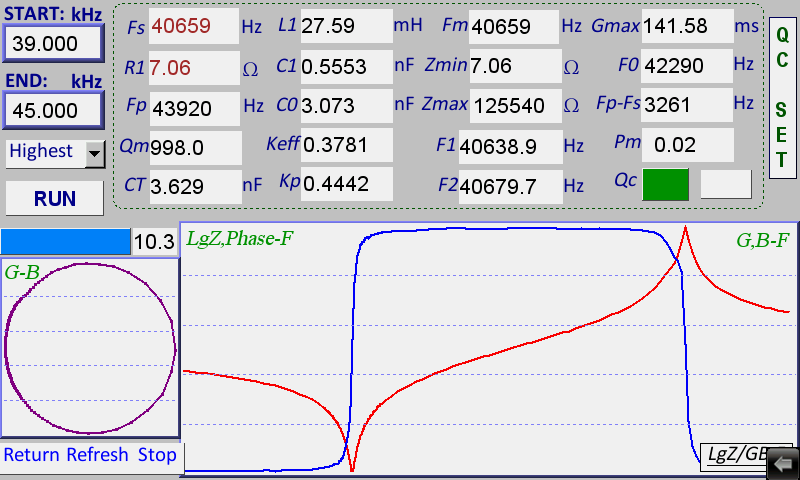Click the LgZ,Phase-F graph label
This screenshot has width=800, height=480.
click(240, 238)
